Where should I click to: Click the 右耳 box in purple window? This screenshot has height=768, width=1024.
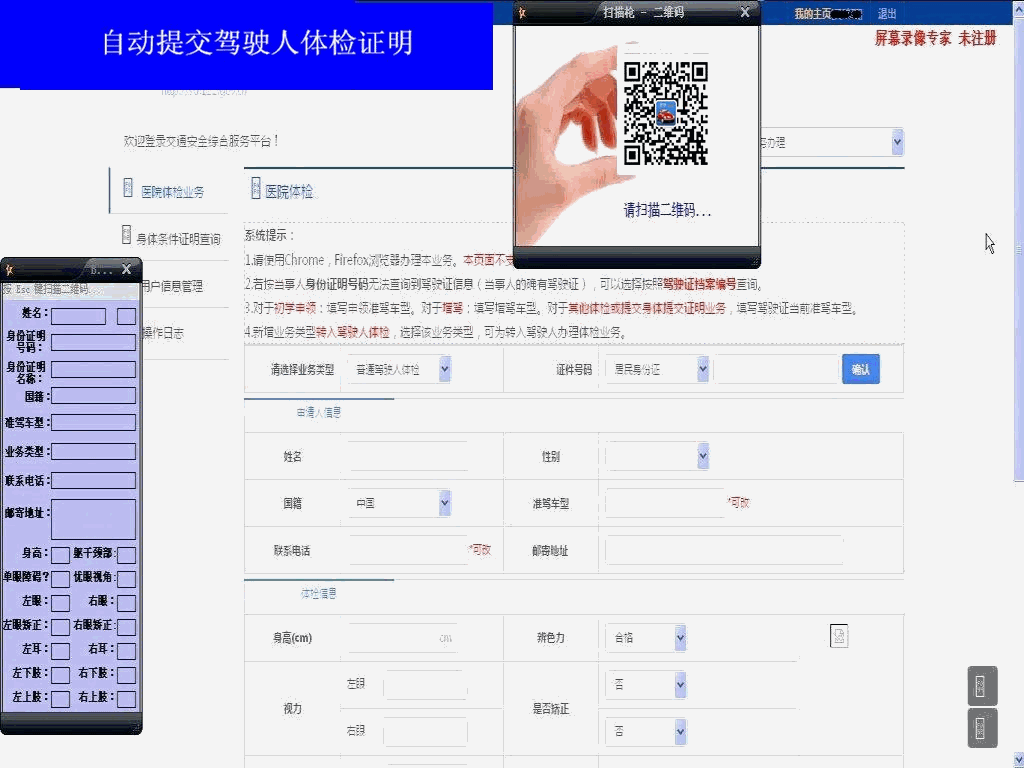pyautogui.click(x=127, y=650)
